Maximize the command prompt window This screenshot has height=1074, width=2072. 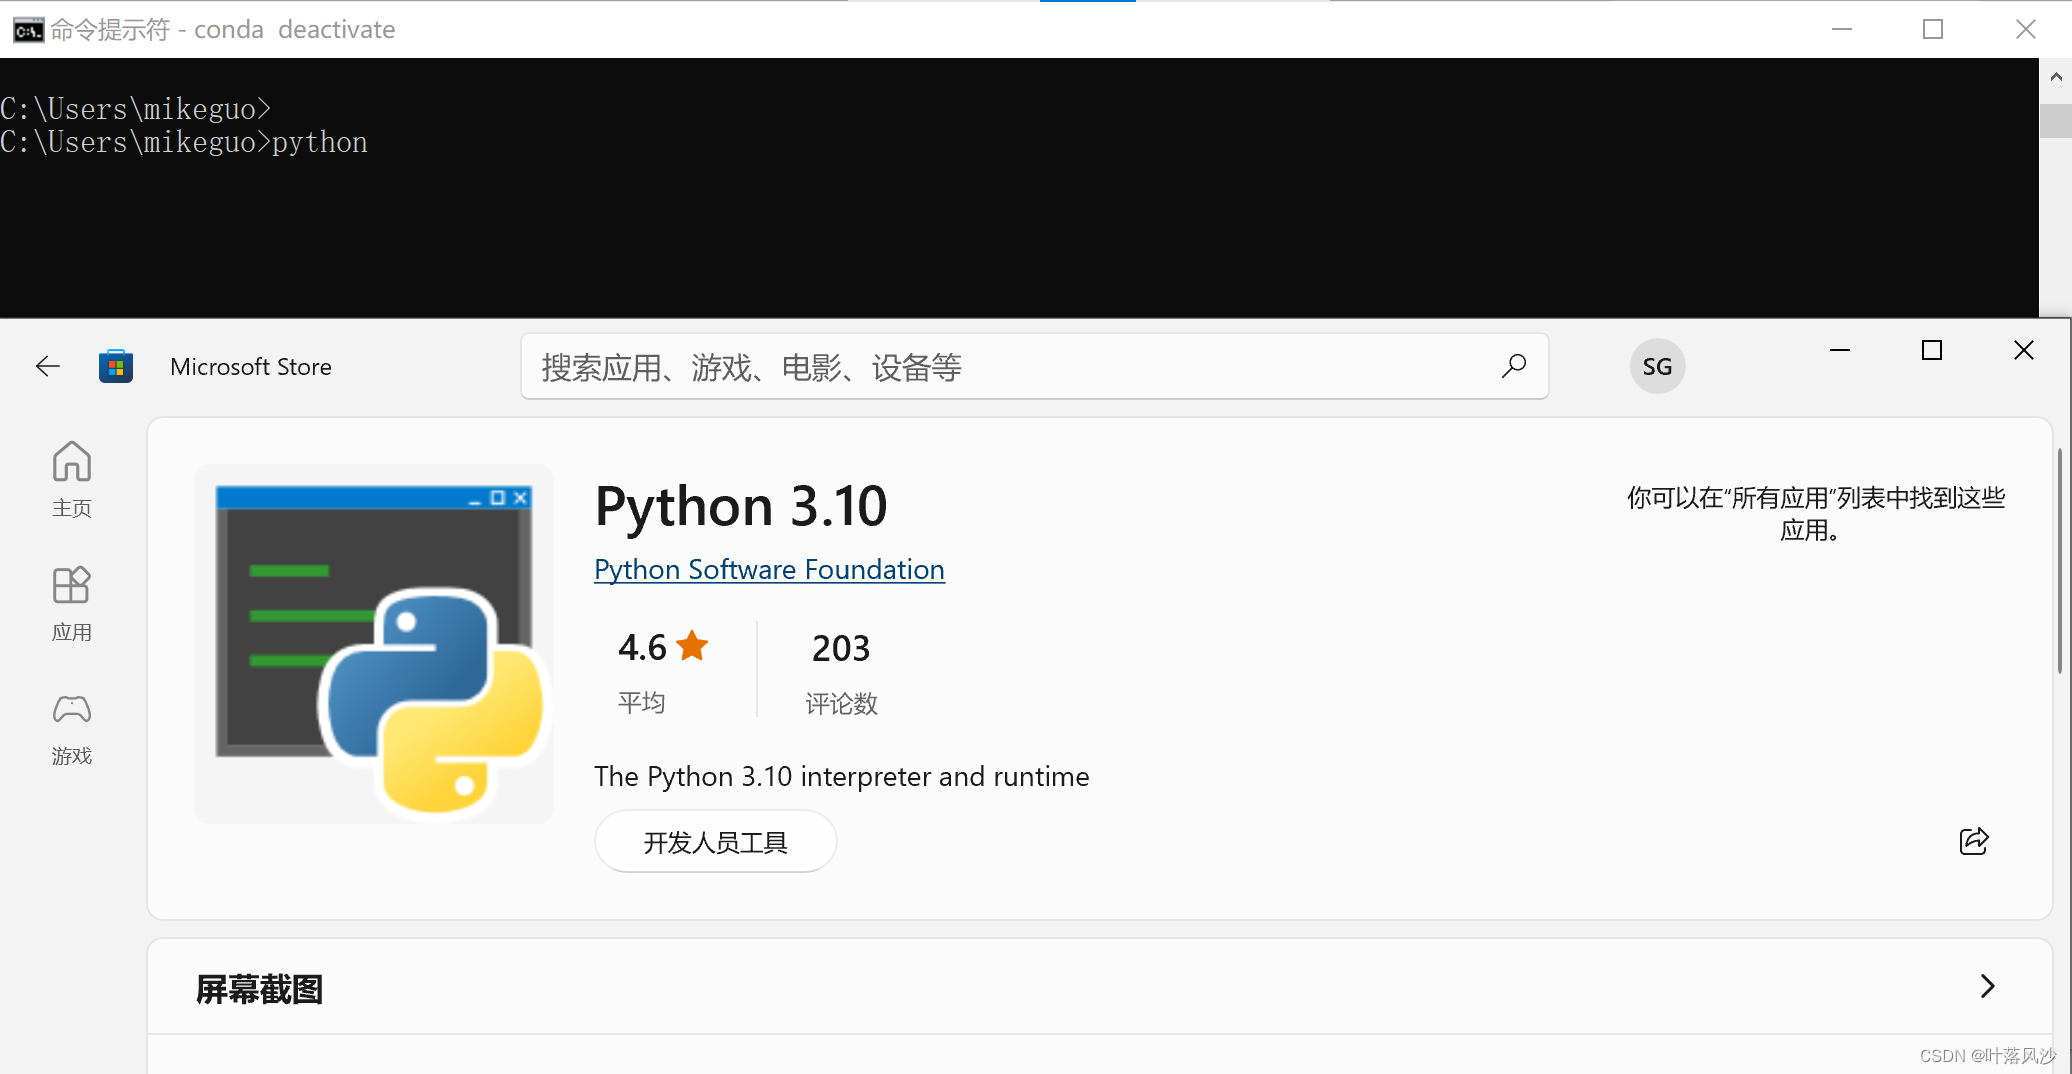click(1933, 29)
